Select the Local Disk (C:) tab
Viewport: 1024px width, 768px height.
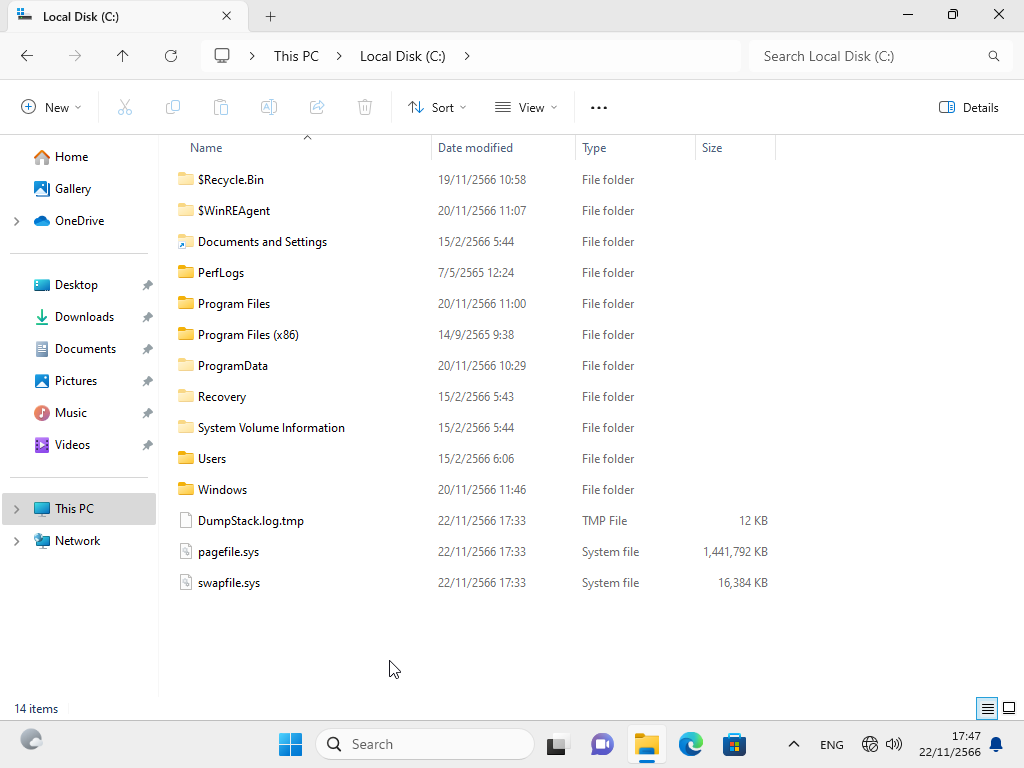(x=110, y=16)
